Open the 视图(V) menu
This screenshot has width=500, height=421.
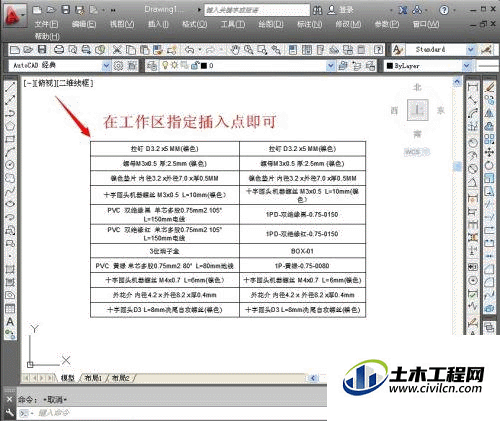122,24
